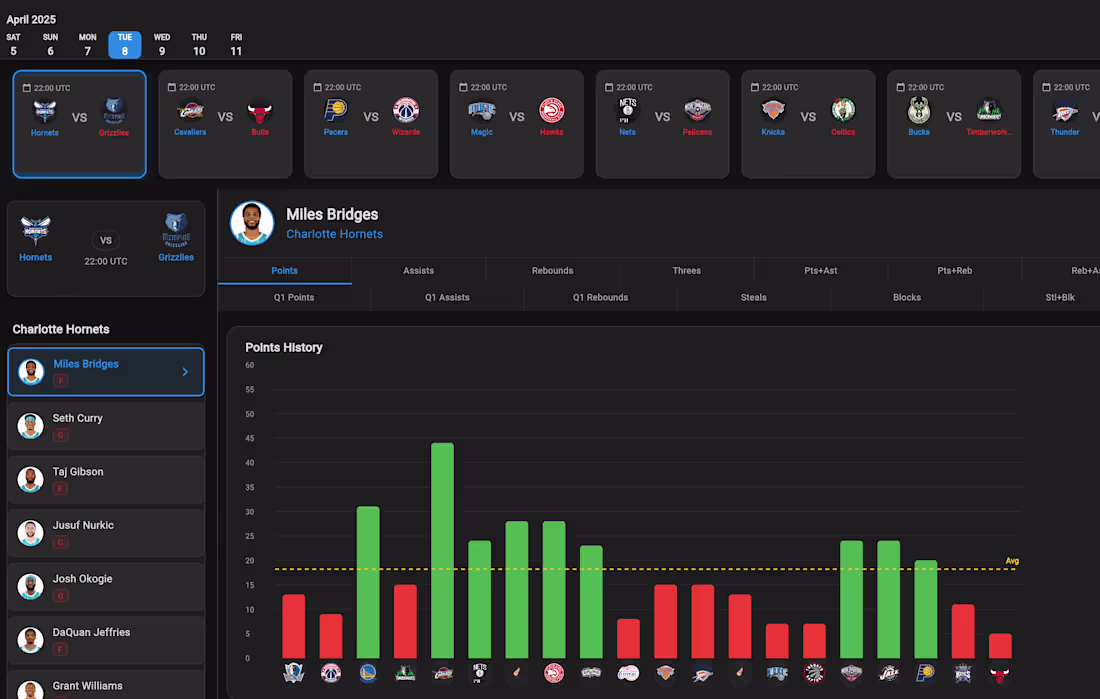Expand the Miles Bridges row chevron
The width and height of the screenshot is (1100, 699).
(x=185, y=372)
